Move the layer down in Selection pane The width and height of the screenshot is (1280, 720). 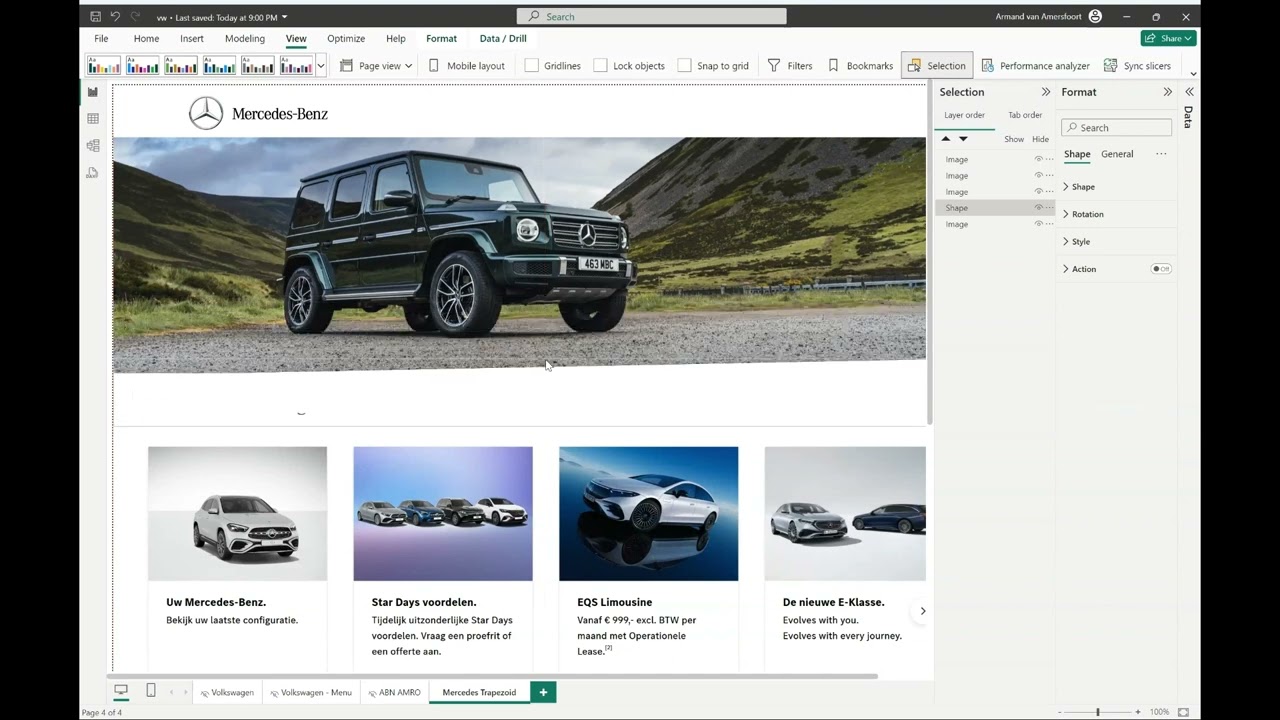point(963,139)
